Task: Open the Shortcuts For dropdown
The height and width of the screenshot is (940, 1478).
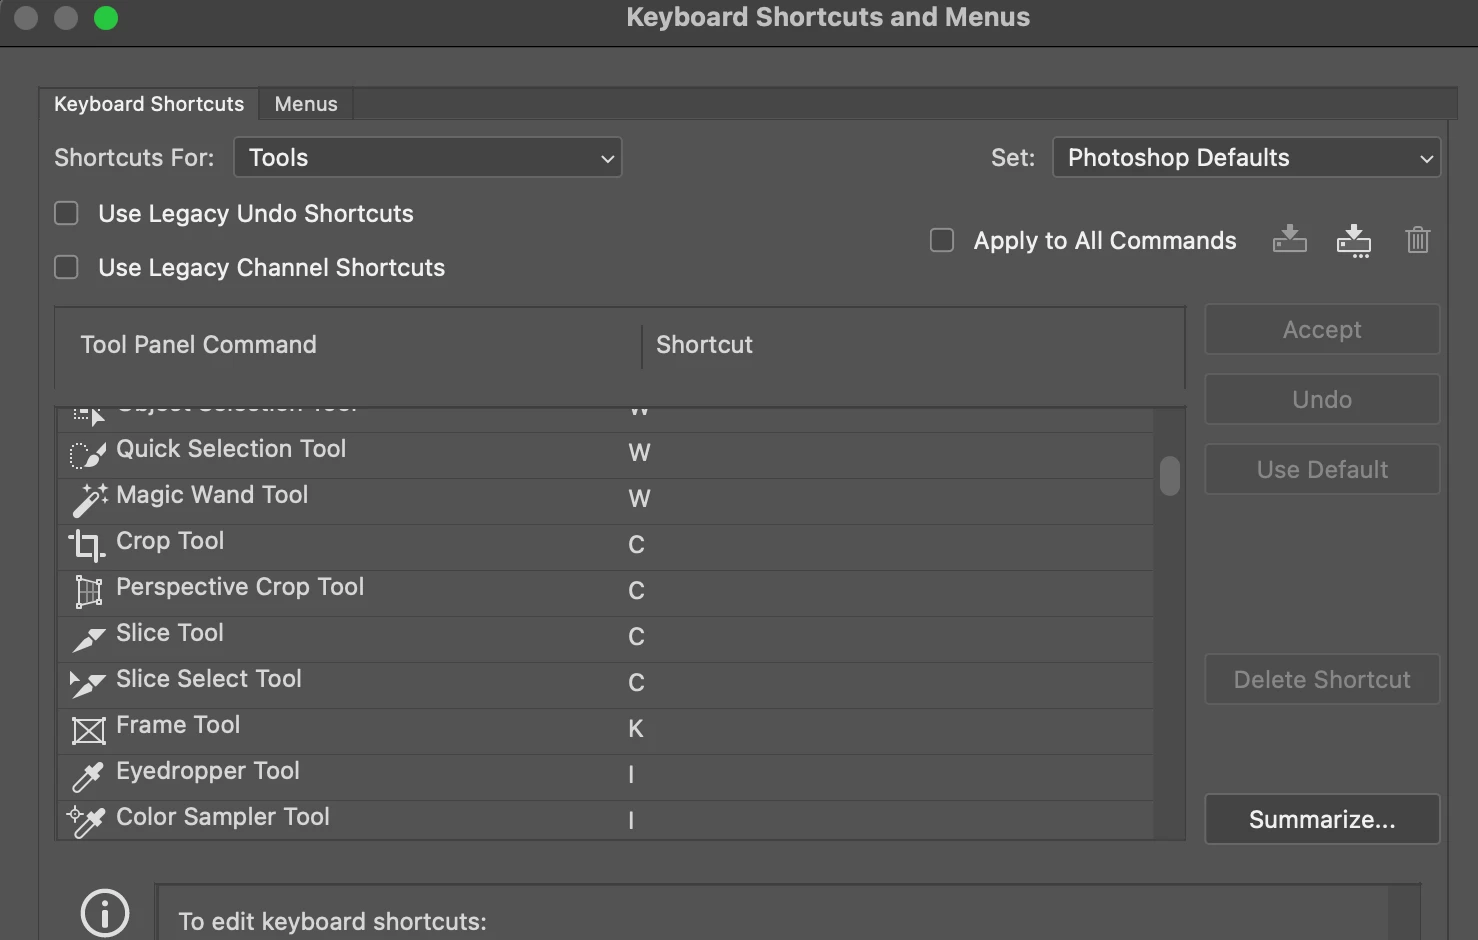Action: 427,158
